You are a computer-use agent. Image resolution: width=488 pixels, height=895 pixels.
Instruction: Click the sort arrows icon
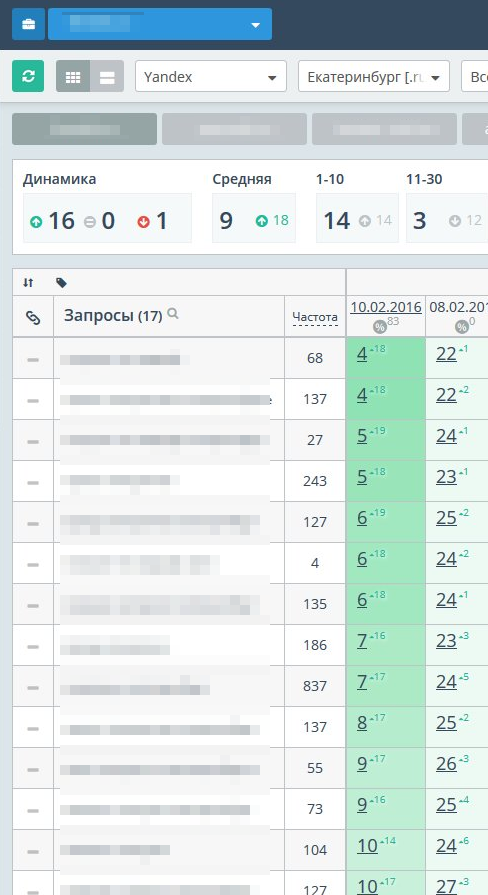click(x=28, y=283)
